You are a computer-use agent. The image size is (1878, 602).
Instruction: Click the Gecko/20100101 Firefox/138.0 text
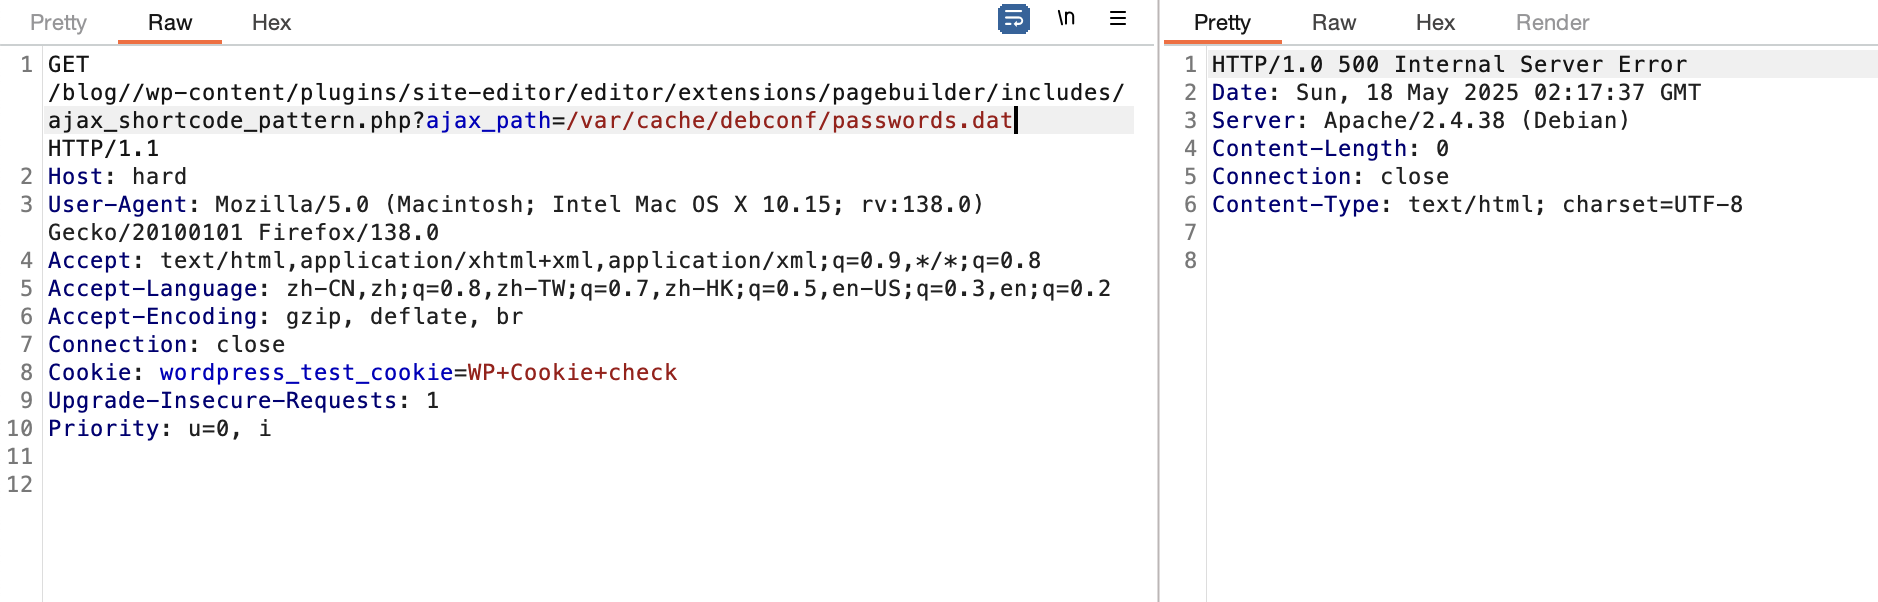pos(244,232)
